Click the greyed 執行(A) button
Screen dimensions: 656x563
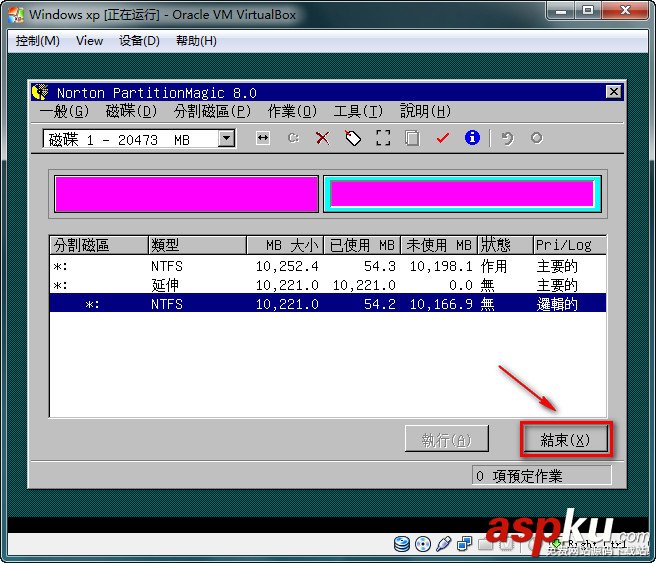pyautogui.click(x=446, y=439)
